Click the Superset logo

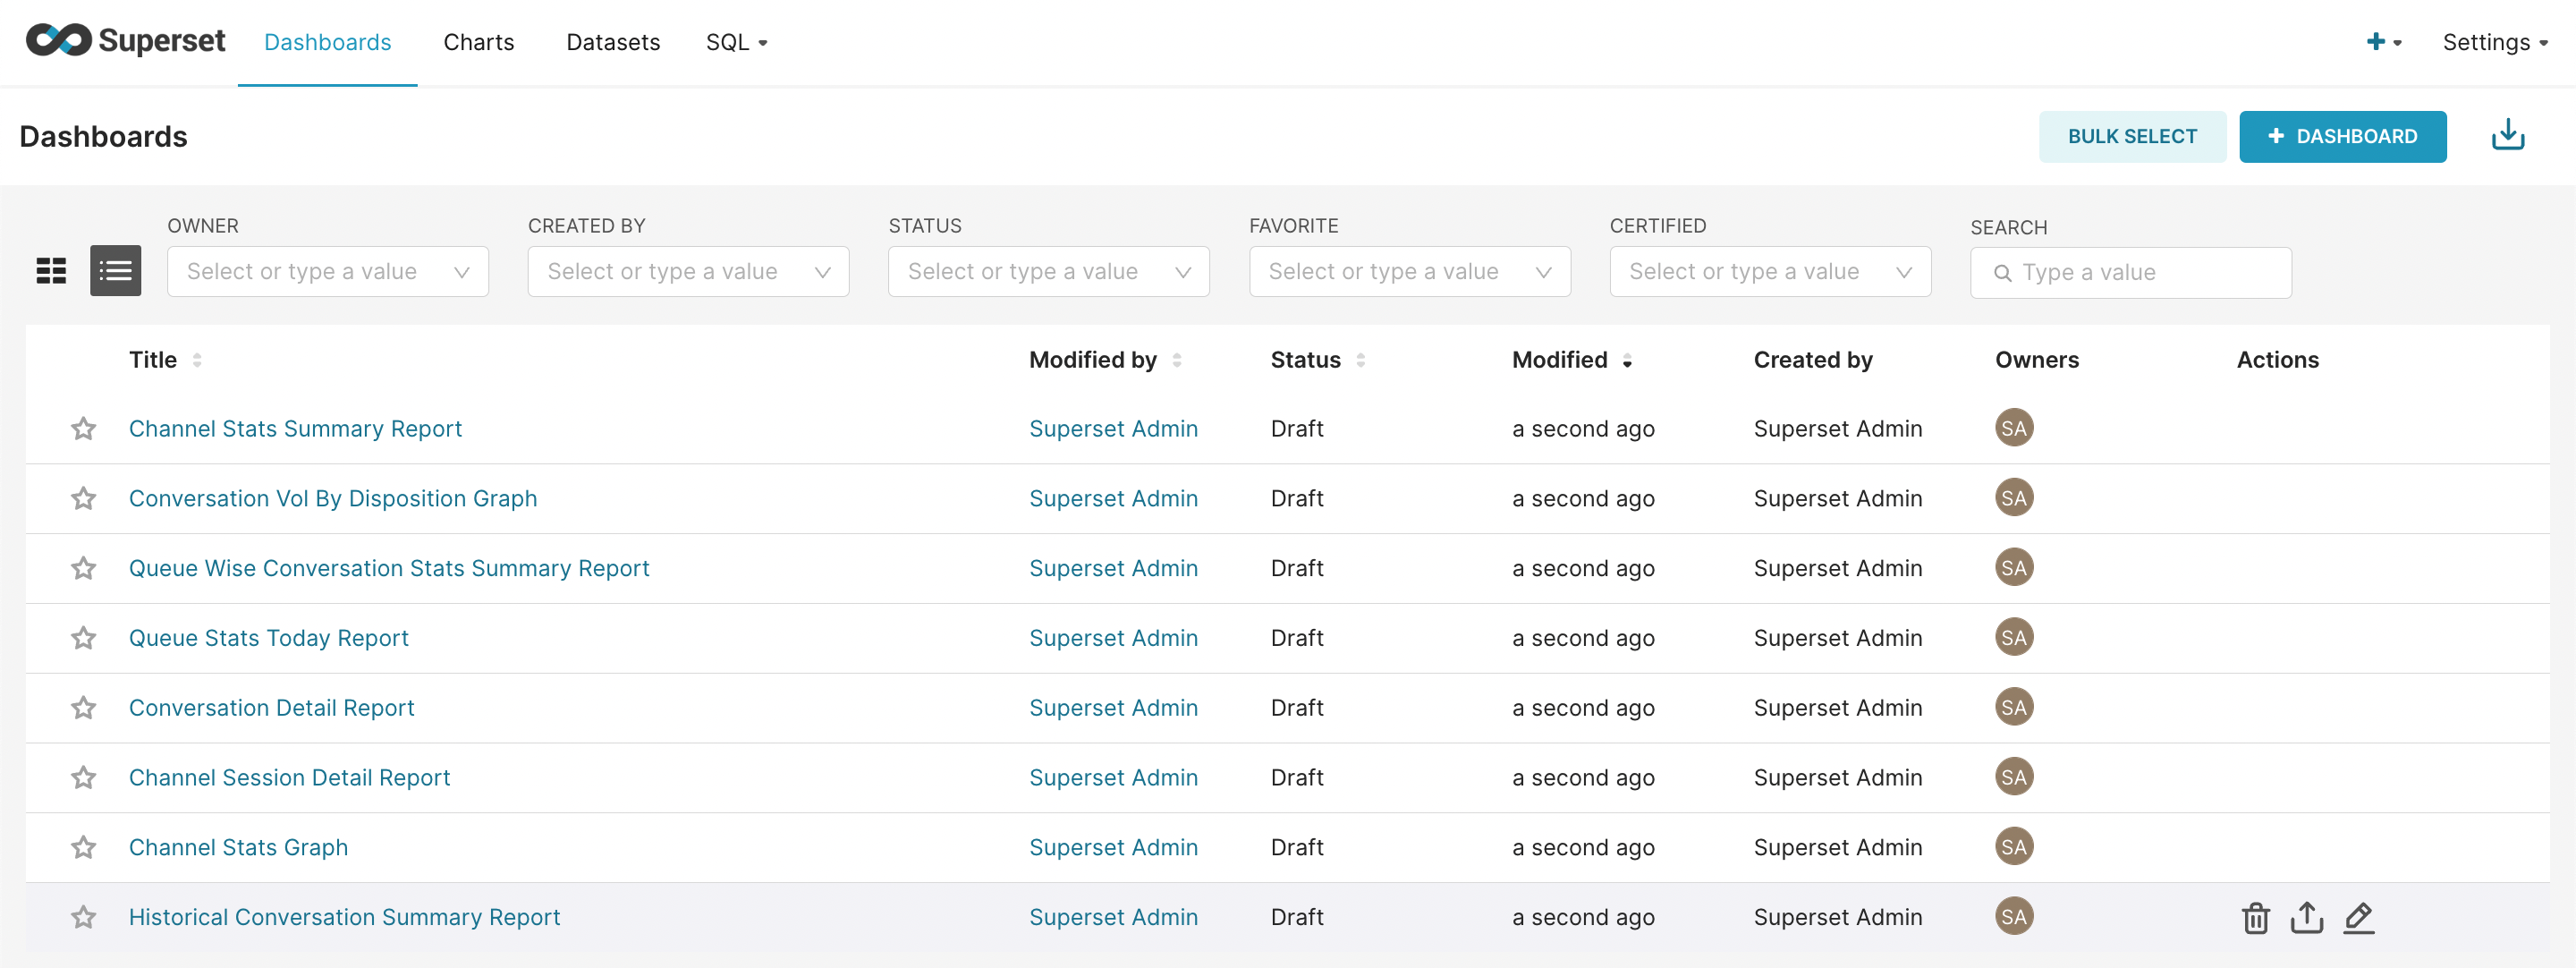pyautogui.click(x=125, y=41)
